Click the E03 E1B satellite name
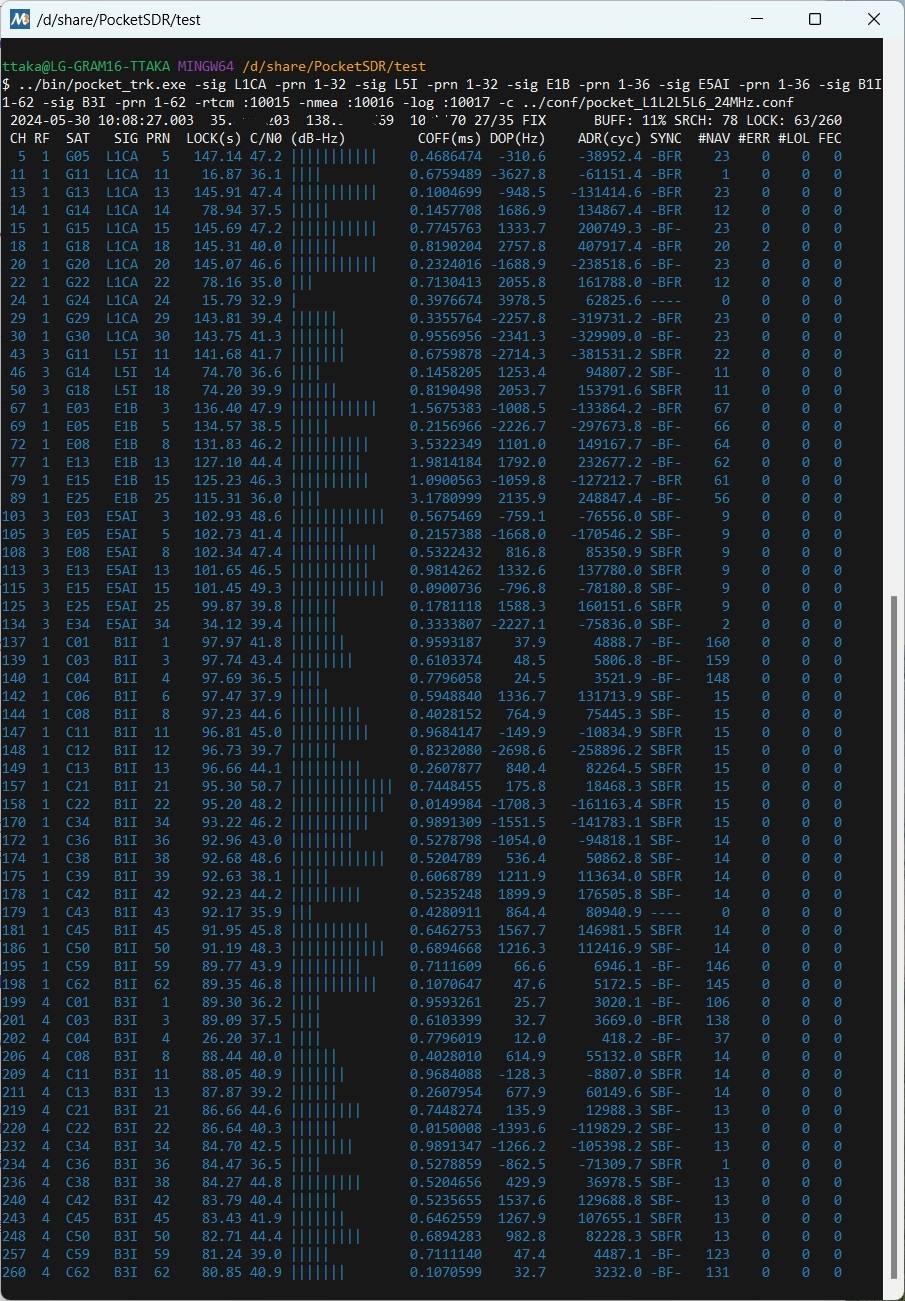Viewport: 905px width, 1301px height. point(77,408)
